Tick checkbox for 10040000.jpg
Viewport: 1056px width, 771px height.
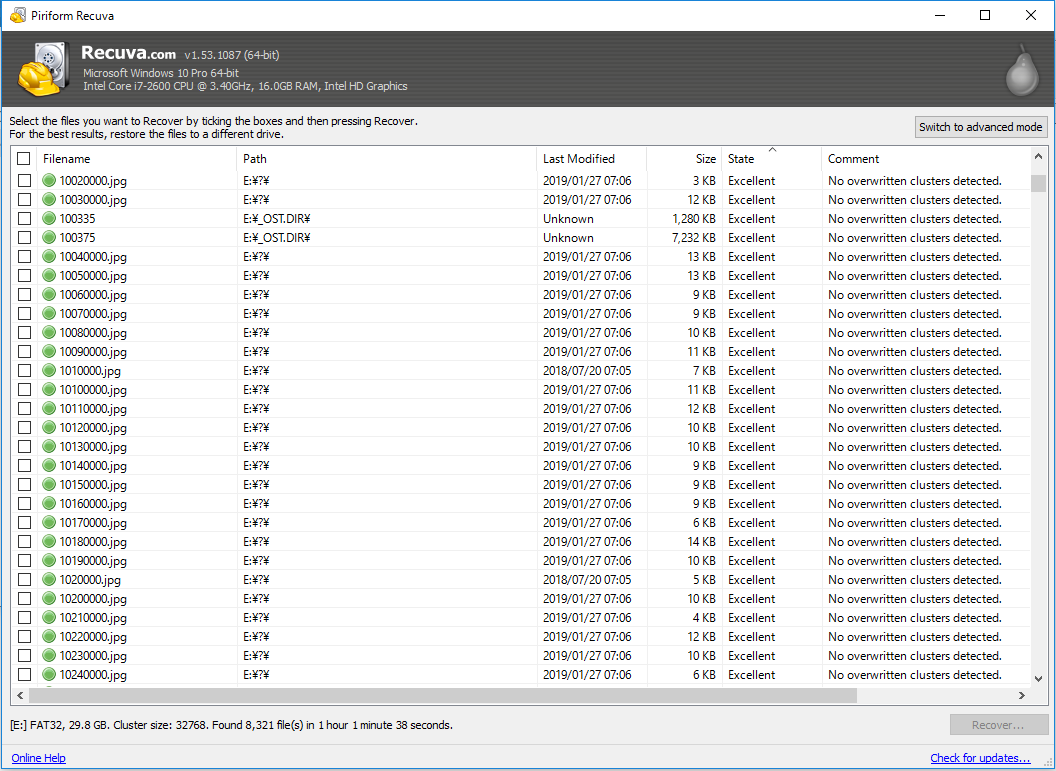coord(24,257)
